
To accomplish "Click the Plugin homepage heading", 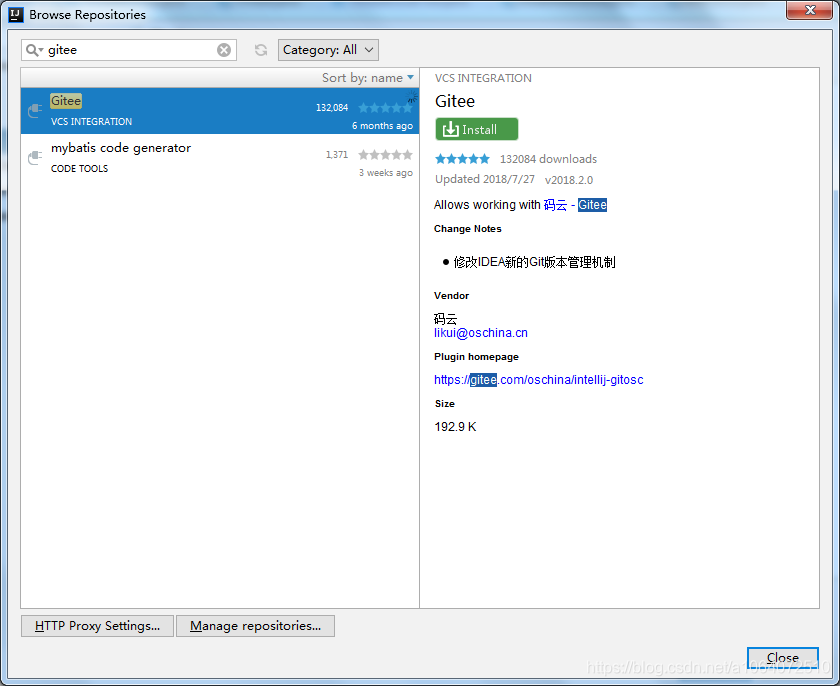I will click(476, 357).
